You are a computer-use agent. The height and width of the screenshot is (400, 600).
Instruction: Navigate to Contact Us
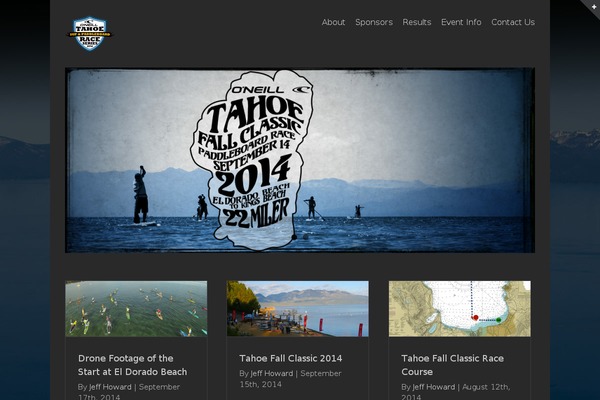tap(513, 22)
